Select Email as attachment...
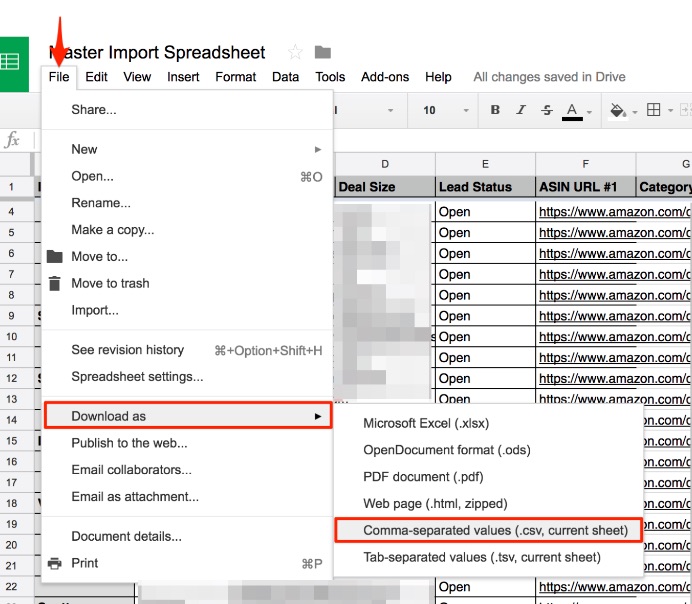The image size is (692, 604). [188, 497]
